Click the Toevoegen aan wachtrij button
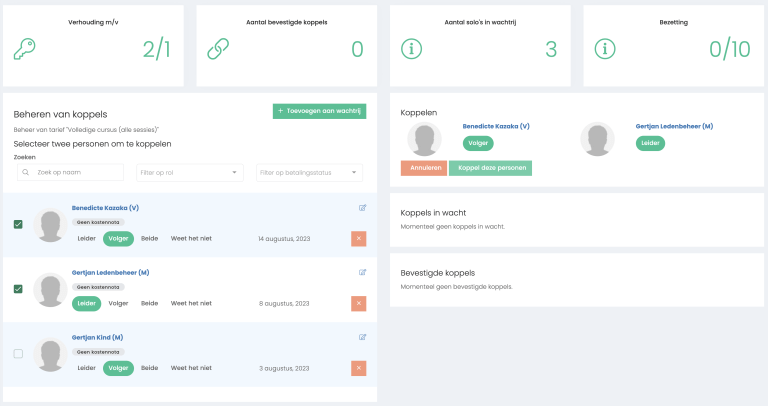Viewport: 768px width, 406px height. (319, 111)
